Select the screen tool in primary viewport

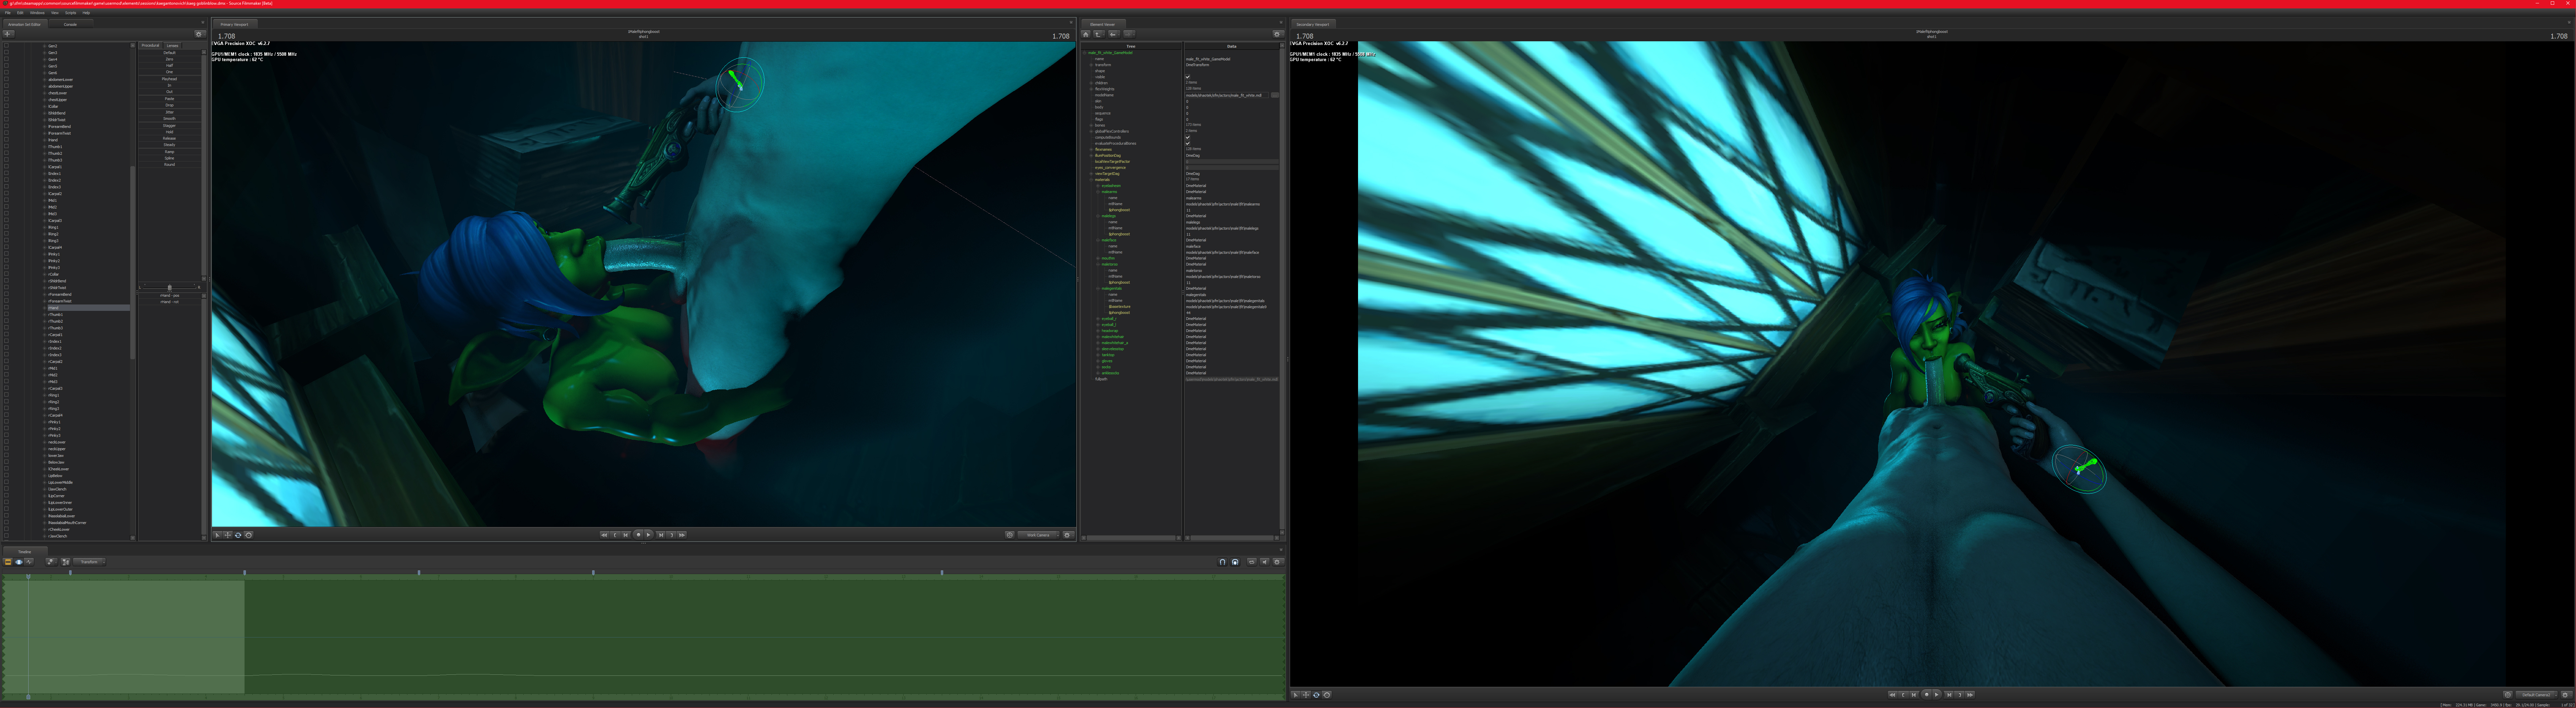coord(249,535)
